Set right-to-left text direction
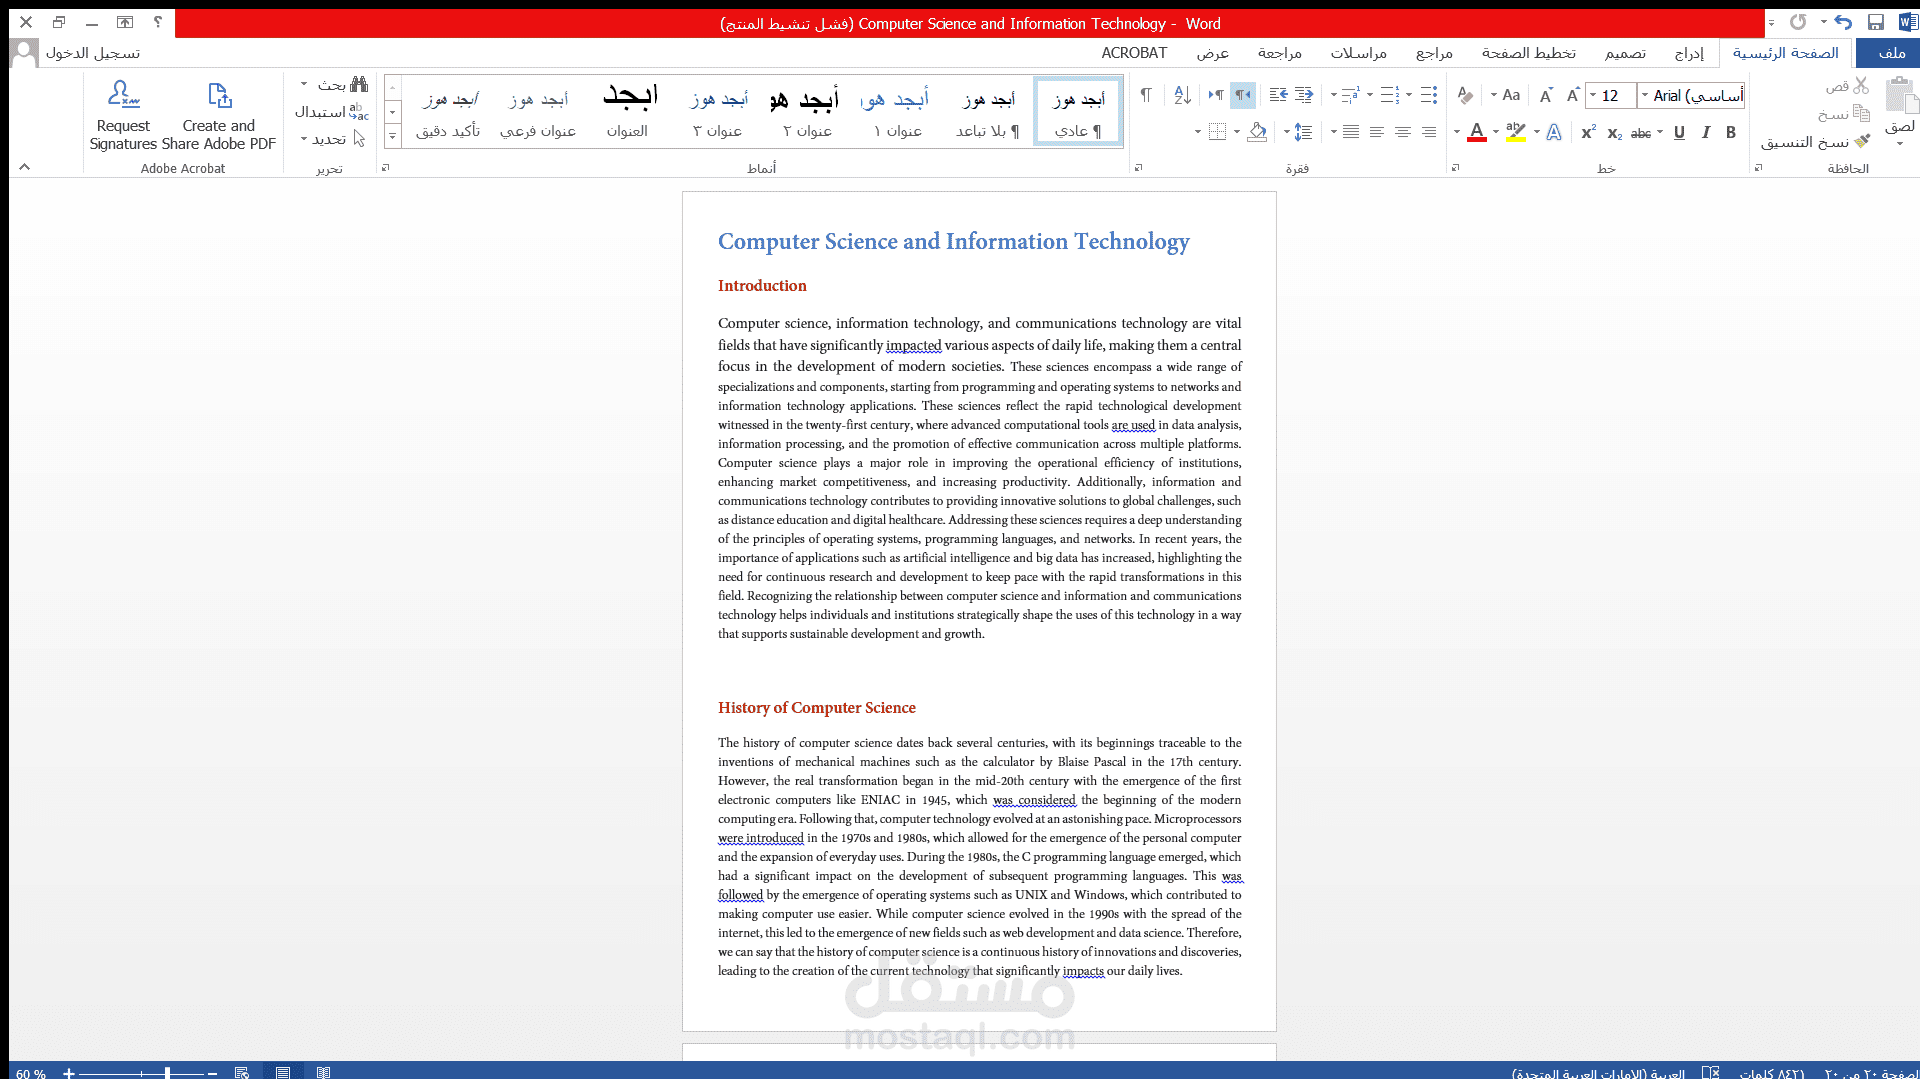The width and height of the screenshot is (1920, 1079). pyautogui.click(x=1243, y=95)
